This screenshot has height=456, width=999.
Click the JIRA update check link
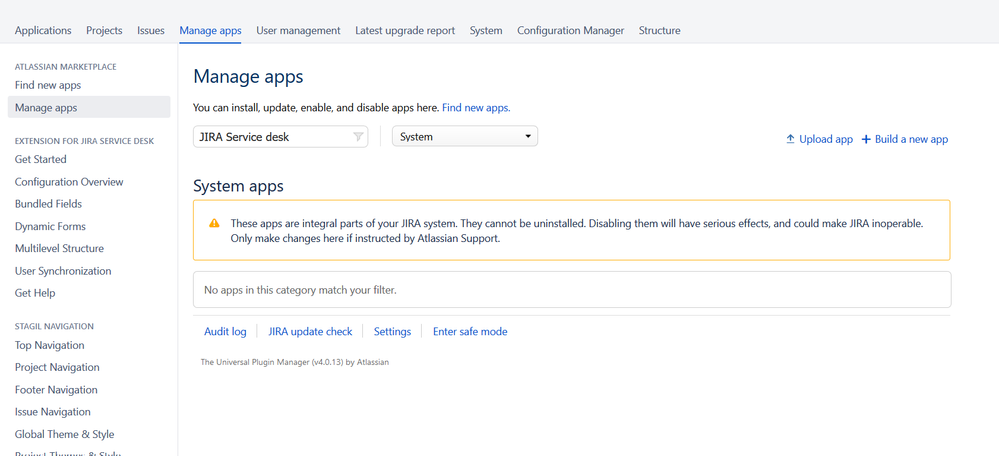click(310, 331)
